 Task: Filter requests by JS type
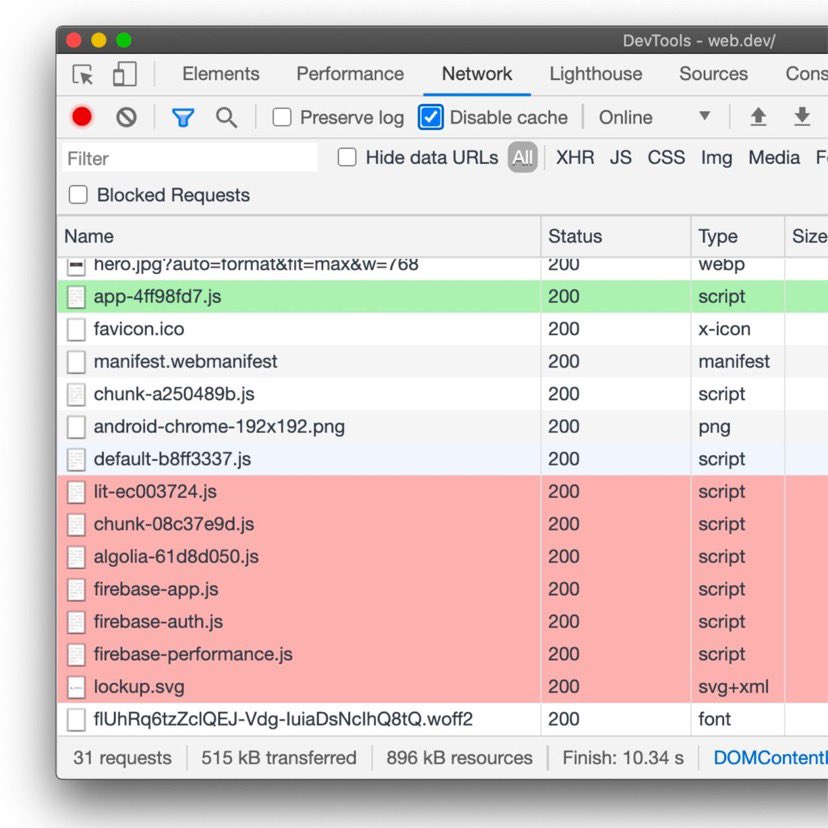coord(620,157)
